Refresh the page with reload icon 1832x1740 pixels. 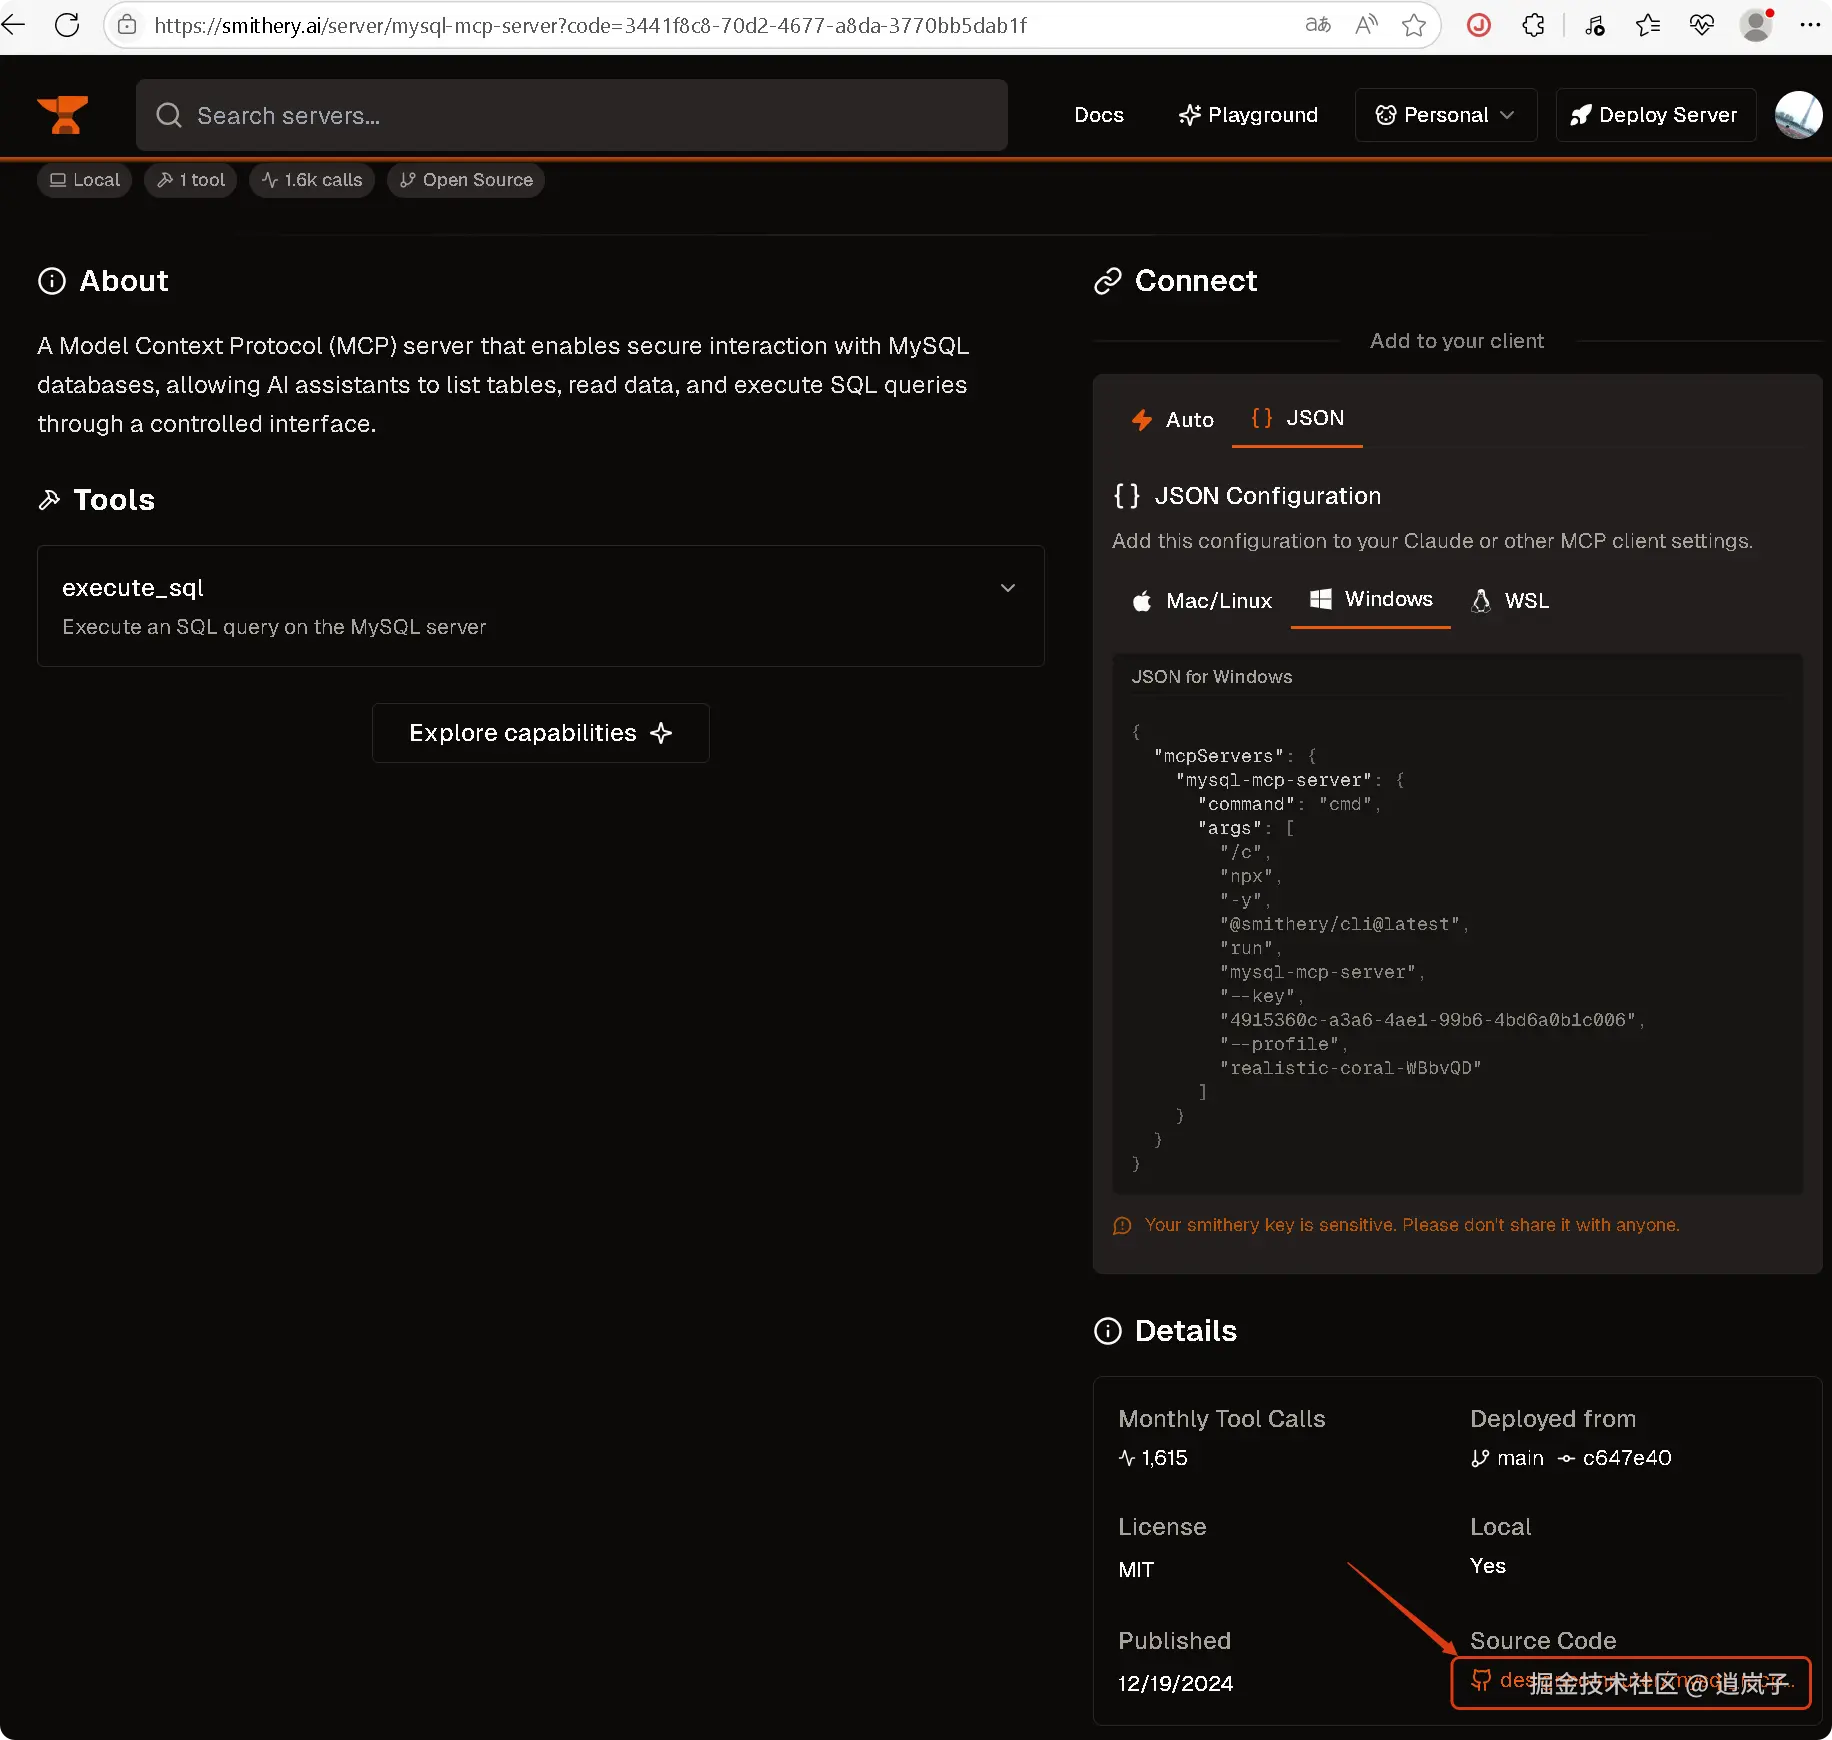(67, 25)
